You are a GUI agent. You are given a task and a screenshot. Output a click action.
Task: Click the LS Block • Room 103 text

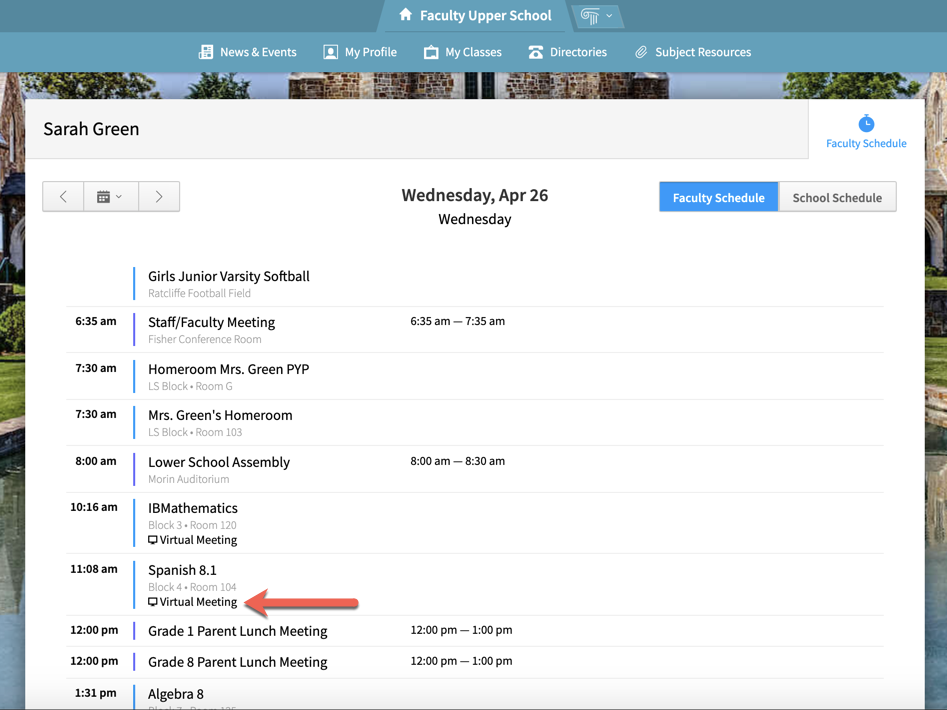[195, 432]
